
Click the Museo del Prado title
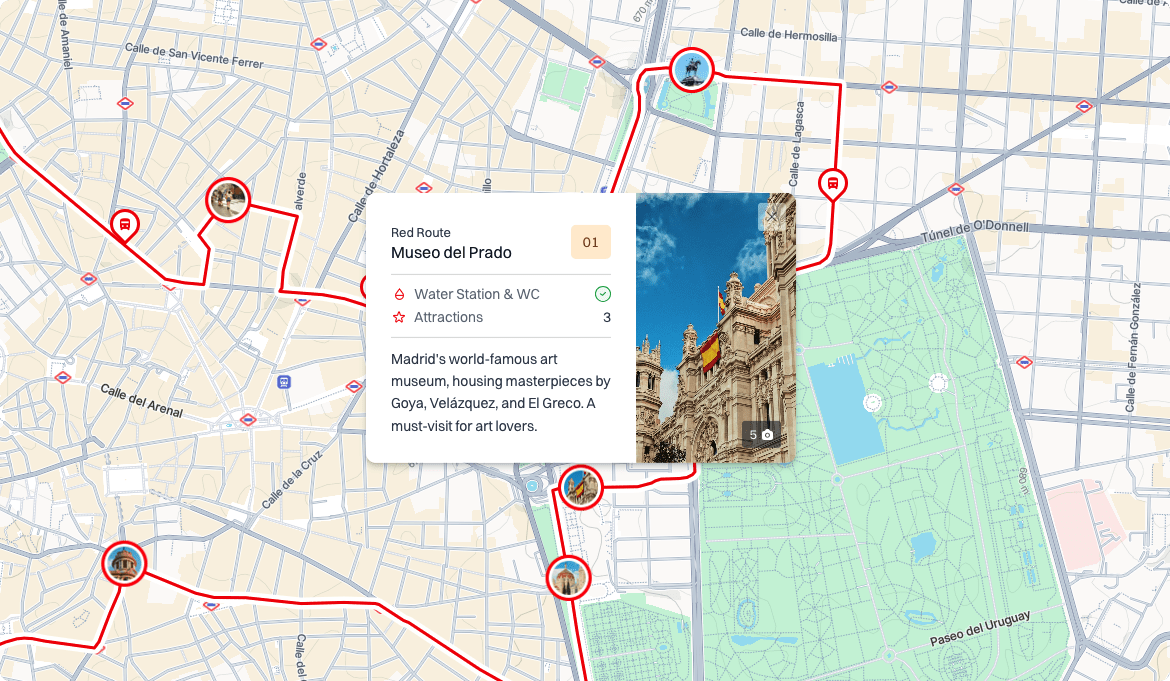451,253
